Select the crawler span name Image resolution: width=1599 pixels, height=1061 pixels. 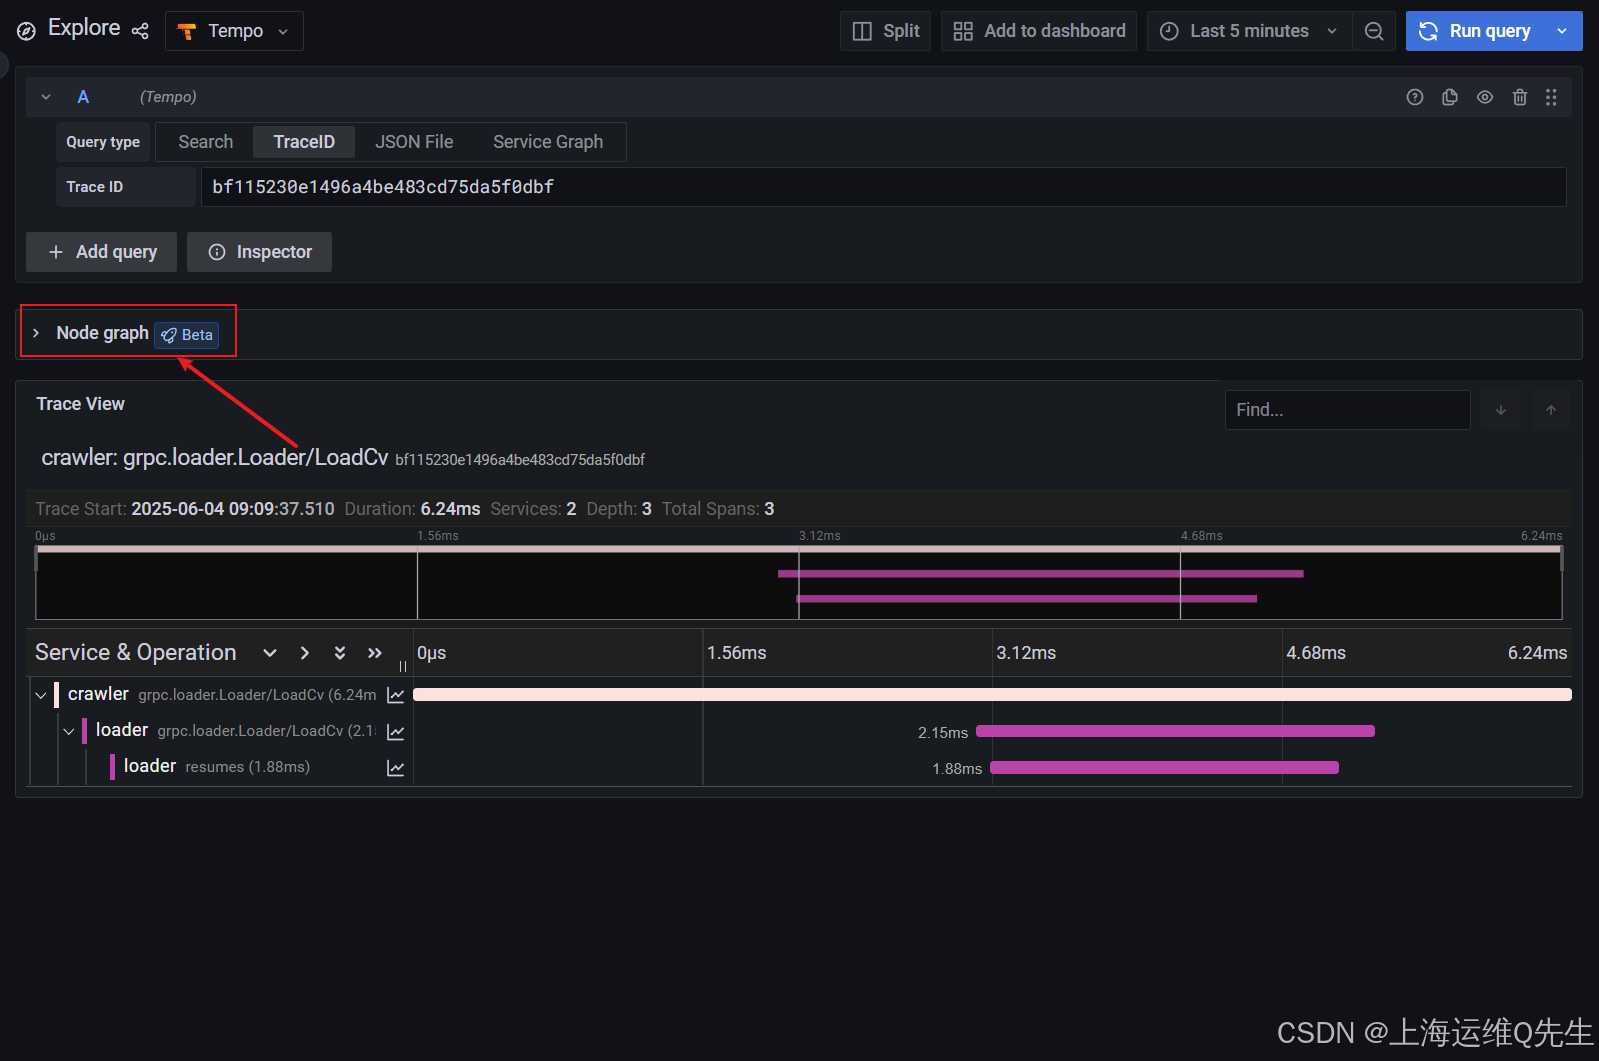click(98, 694)
